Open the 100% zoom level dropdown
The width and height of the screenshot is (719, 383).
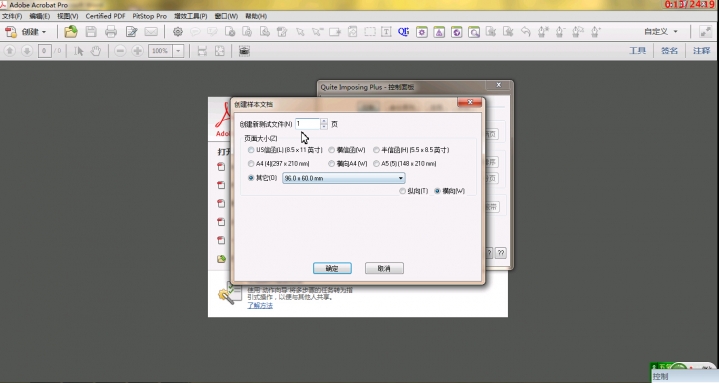(178, 51)
